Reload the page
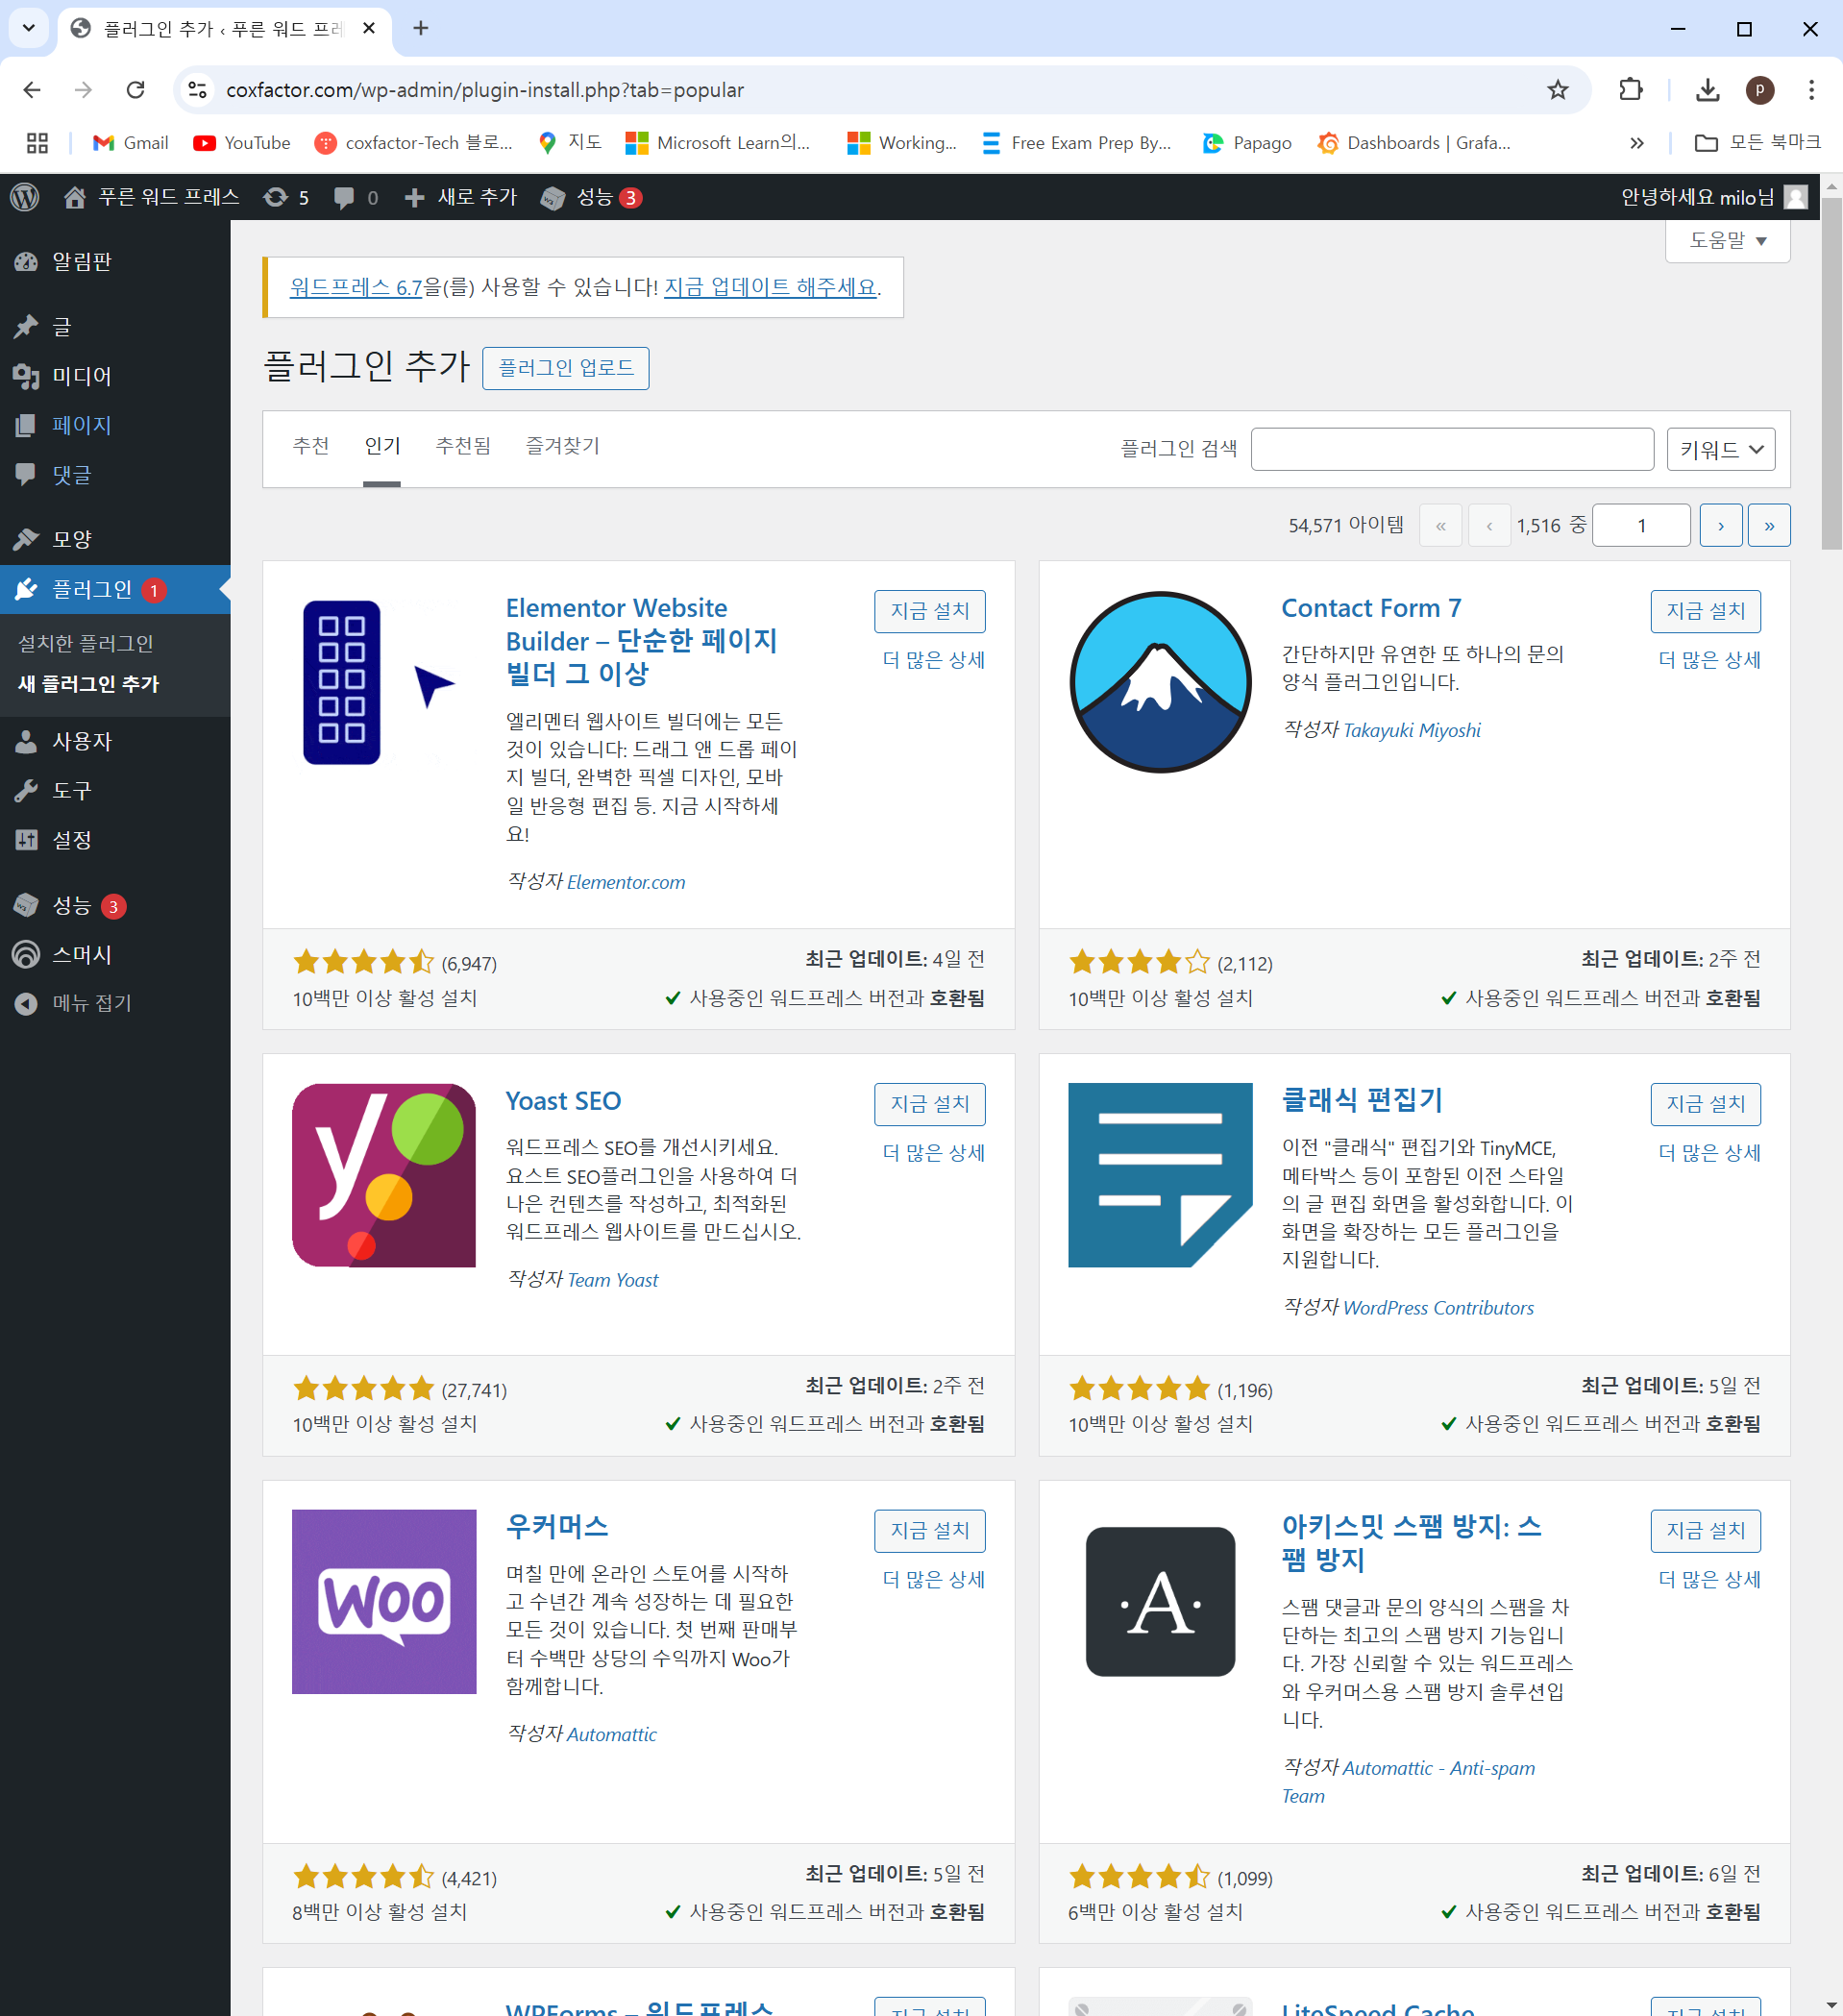Viewport: 1843px width, 2016px height. [x=135, y=90]
